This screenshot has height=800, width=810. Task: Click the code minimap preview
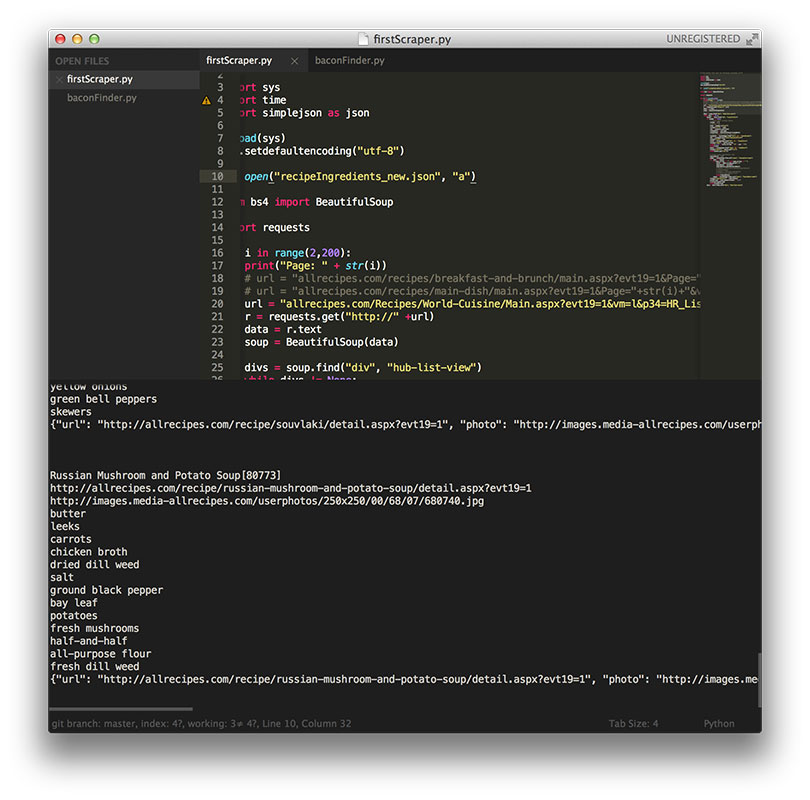coord(730,129)
